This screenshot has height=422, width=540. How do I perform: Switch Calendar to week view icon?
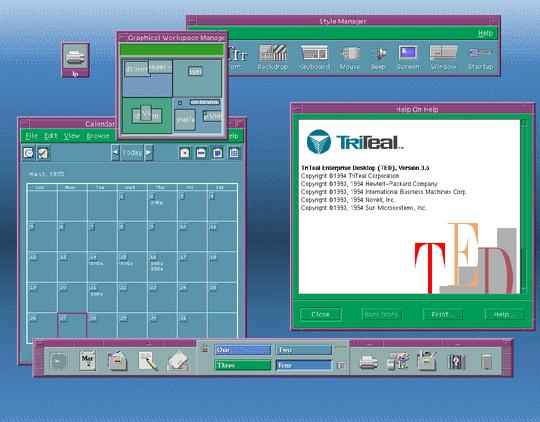[201, 153]
